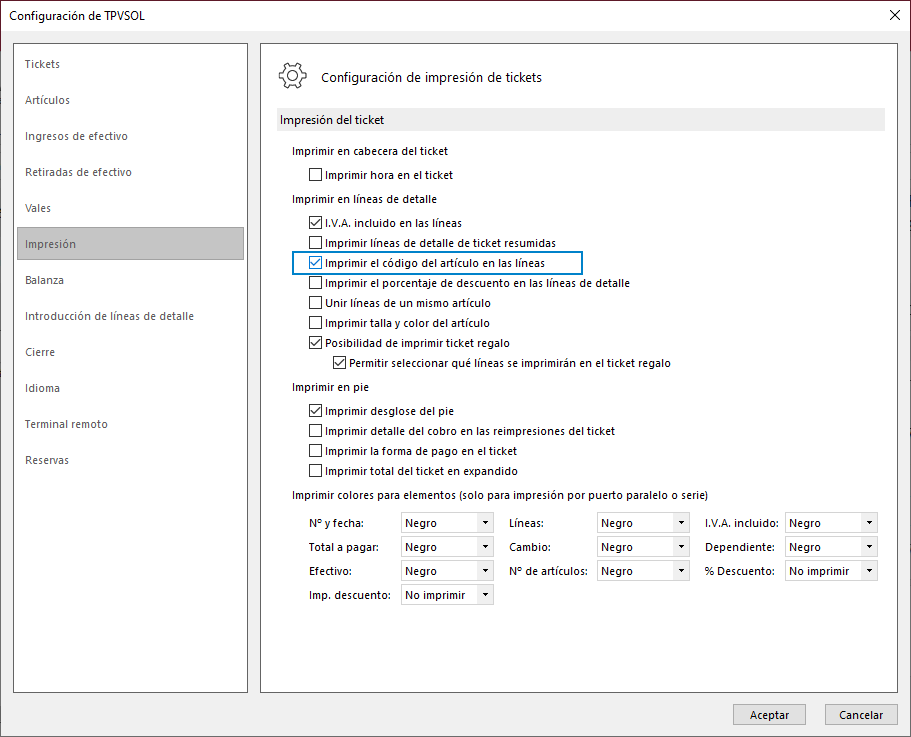Screen dimensions: 911x737
Task: Click the 'Imprimir en pie' label
Action: 330,387
